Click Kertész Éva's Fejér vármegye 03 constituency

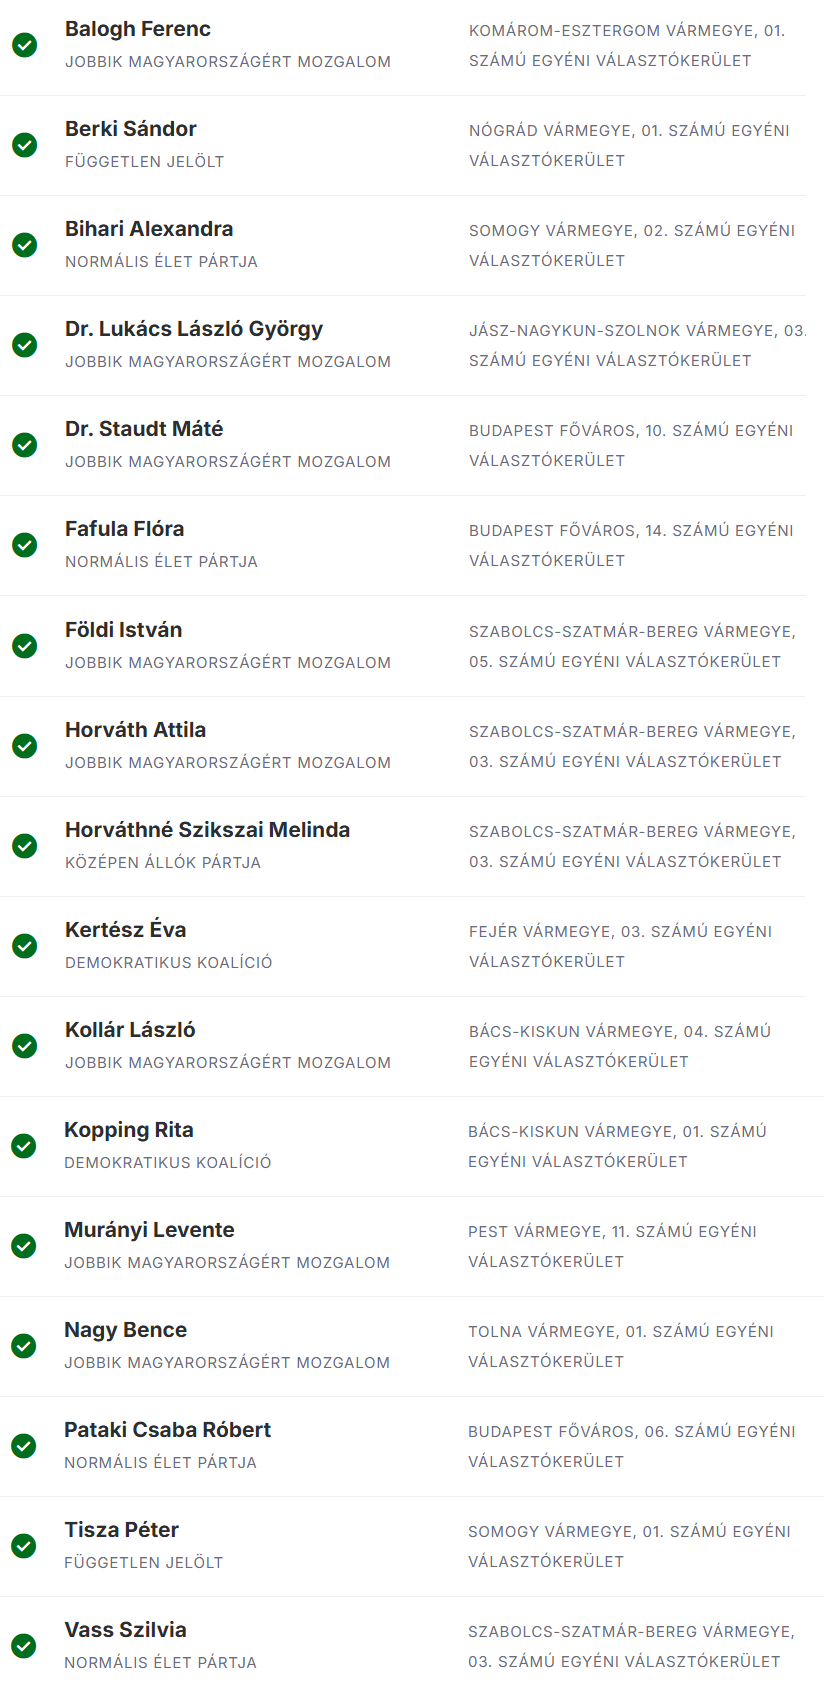[620, 946]
